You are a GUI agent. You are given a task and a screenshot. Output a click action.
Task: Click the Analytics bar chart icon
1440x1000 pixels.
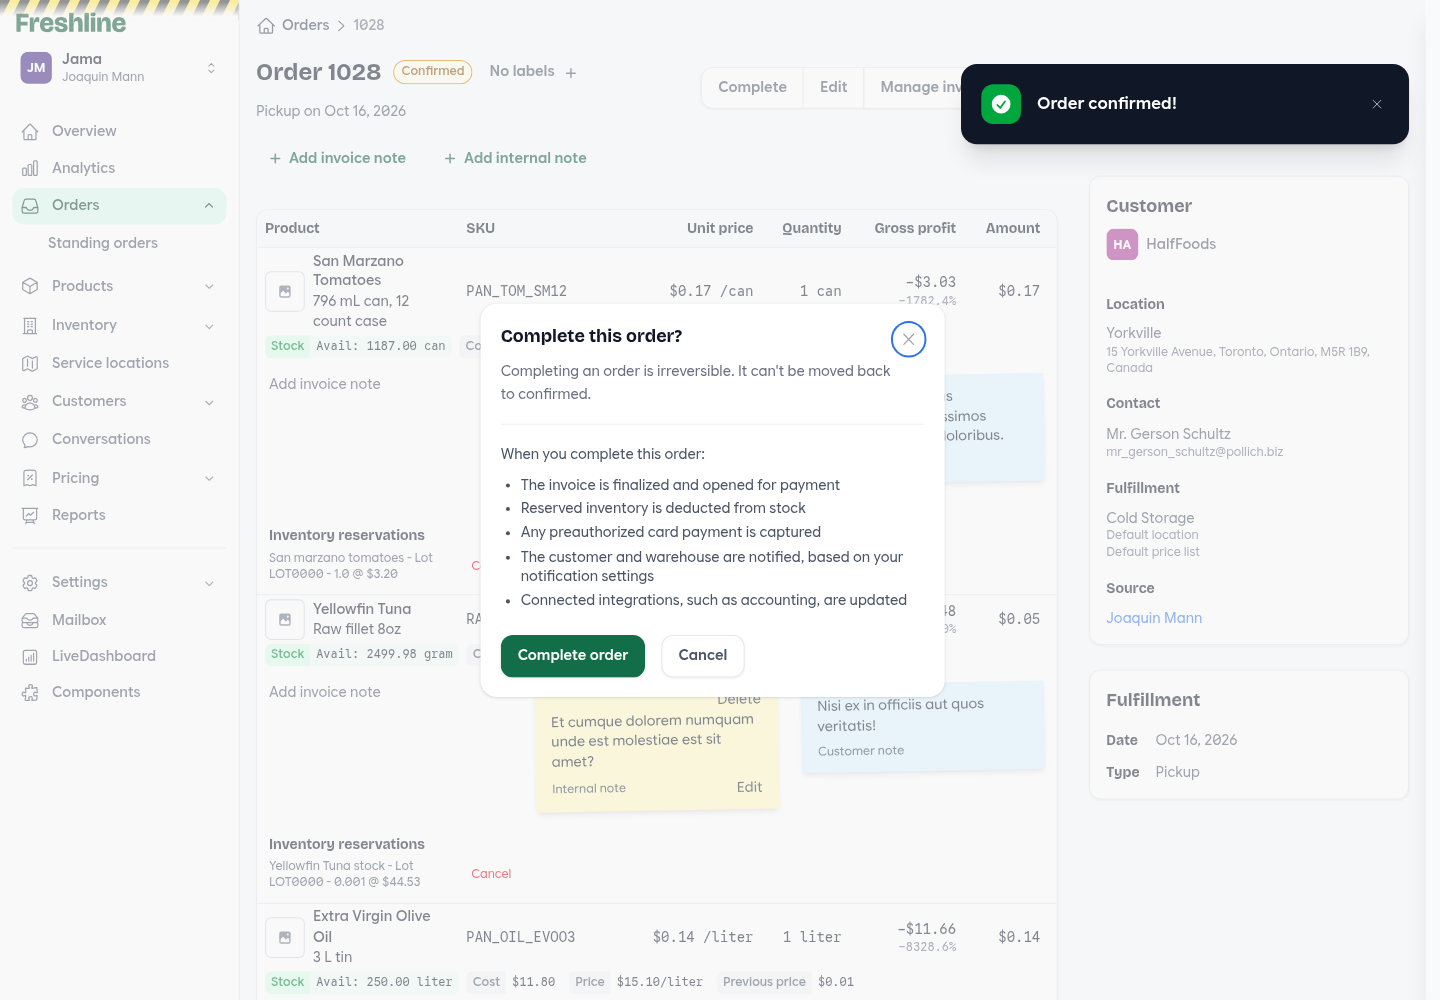[x=30, y=168]
